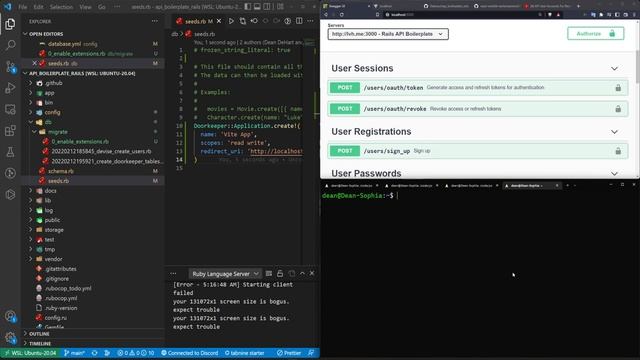Open the View menu
This screenshot has height=360, width=640.
click(85, 7)
